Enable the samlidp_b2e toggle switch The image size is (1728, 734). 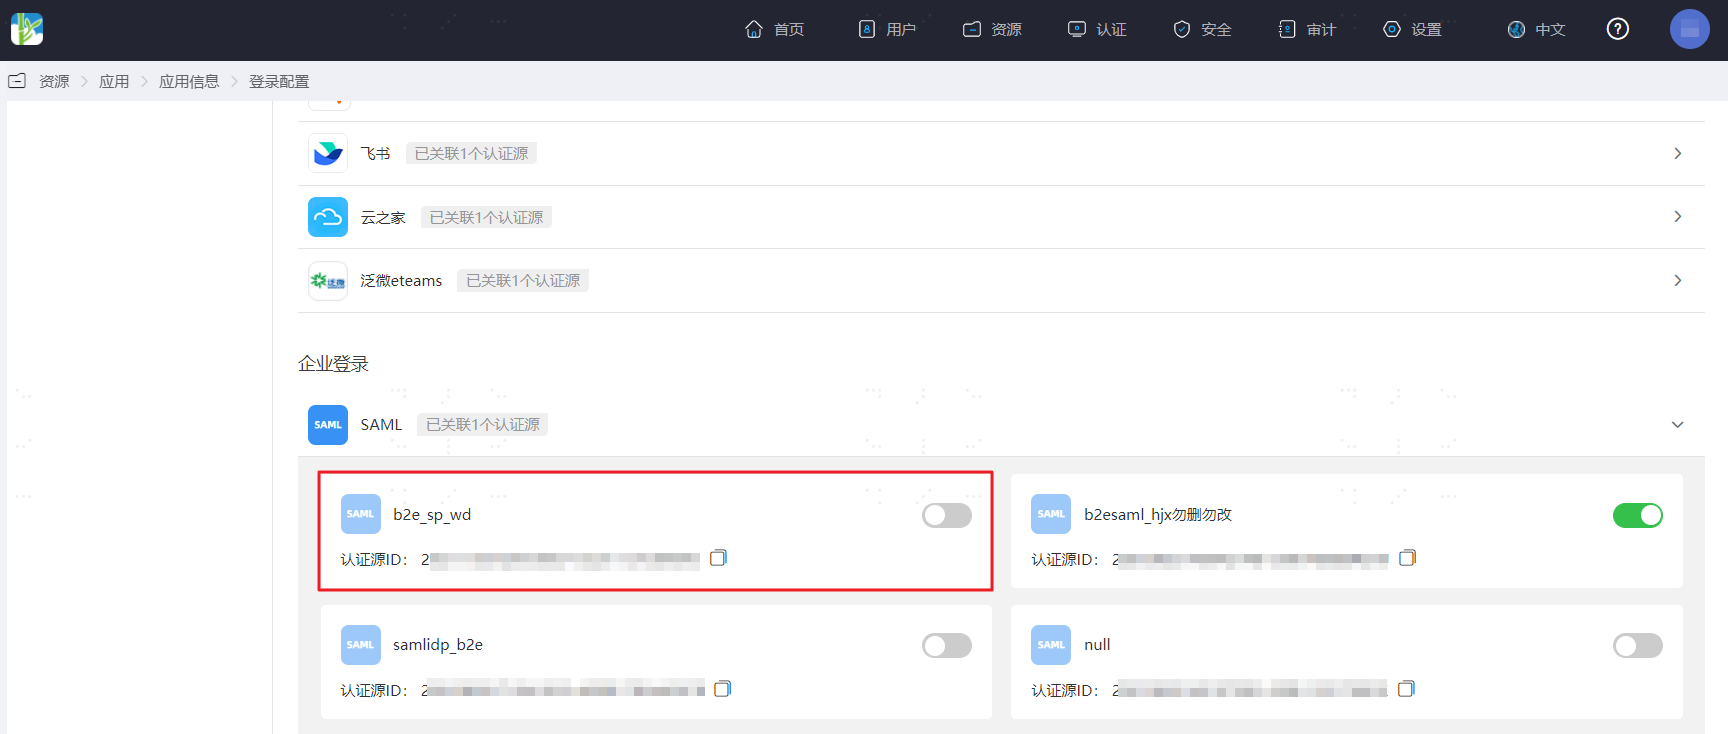pyautogui.click(x=947, y=645)
